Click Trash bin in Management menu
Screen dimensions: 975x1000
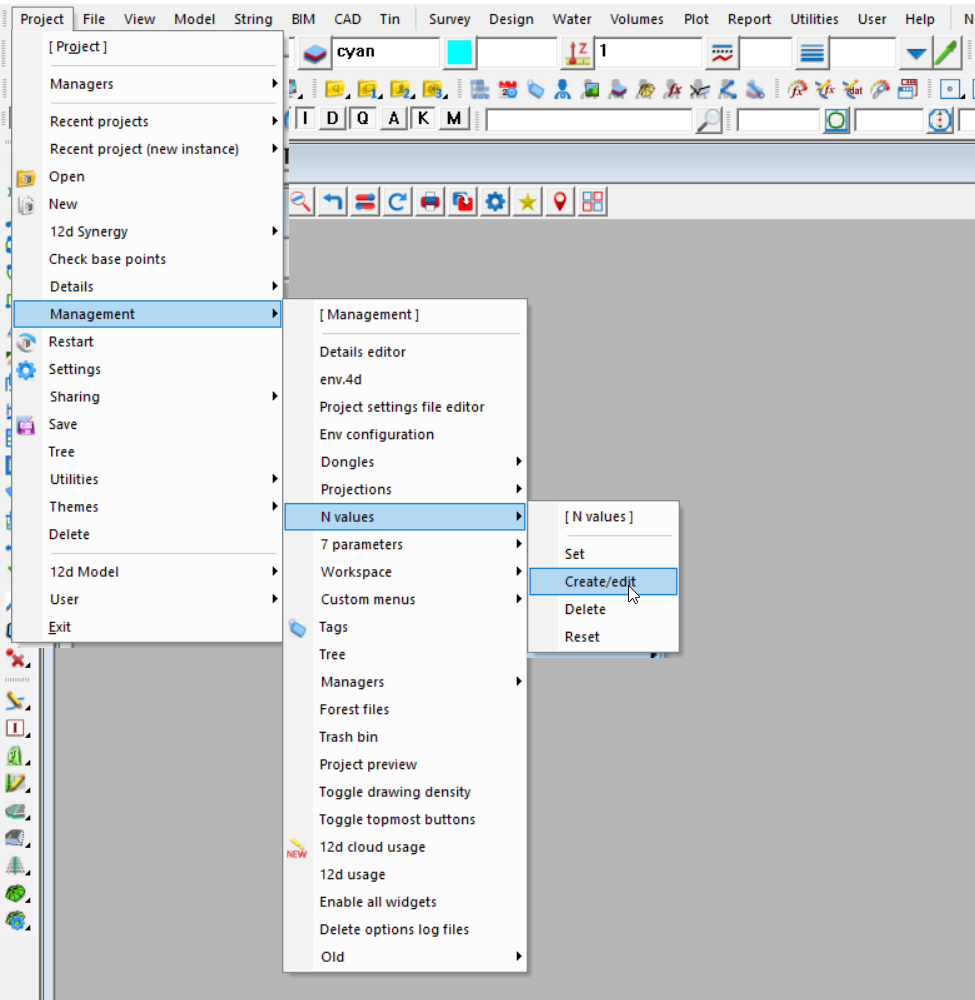click(349, 737)
